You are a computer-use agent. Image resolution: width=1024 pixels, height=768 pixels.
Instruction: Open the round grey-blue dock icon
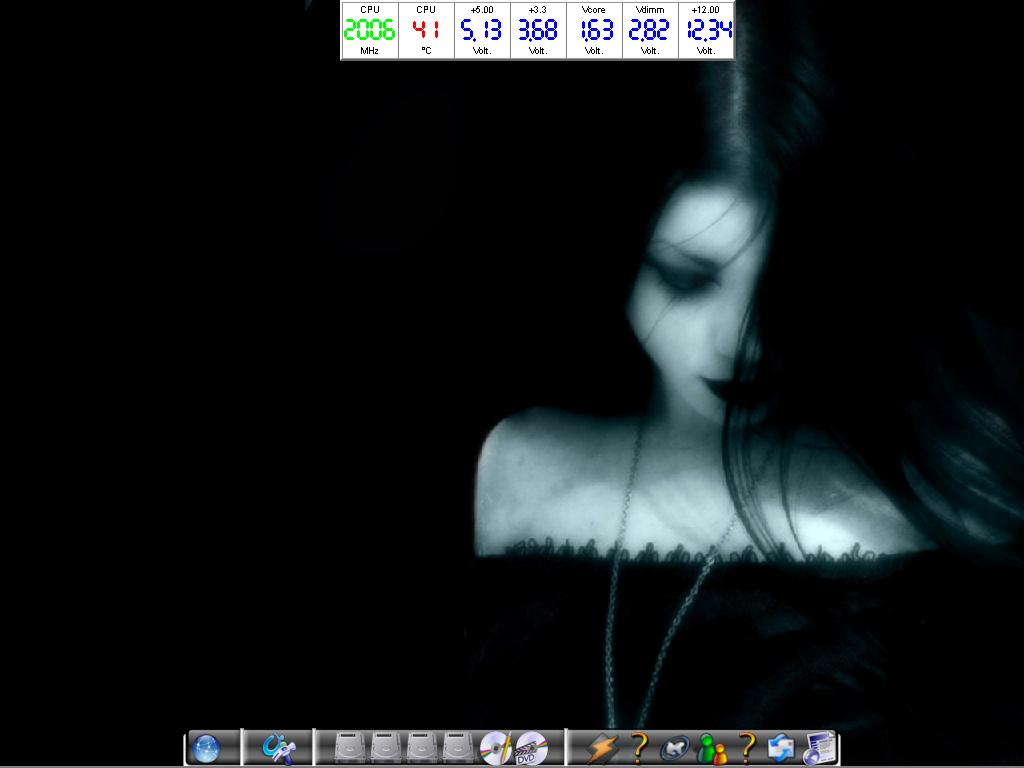(675, 748)
